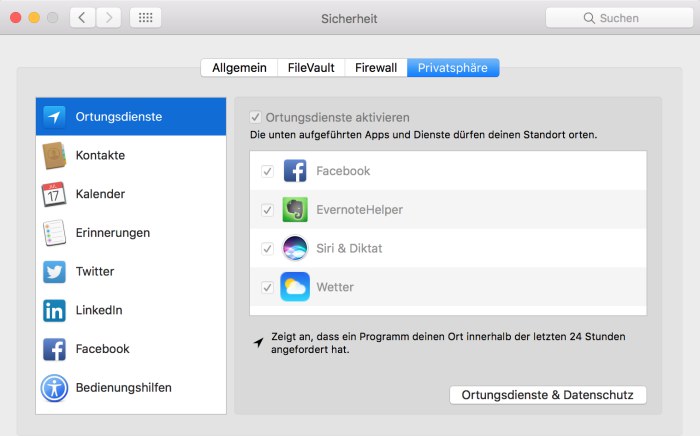
Task: Minimize the window with yellow button
Action: pos(34,18)
